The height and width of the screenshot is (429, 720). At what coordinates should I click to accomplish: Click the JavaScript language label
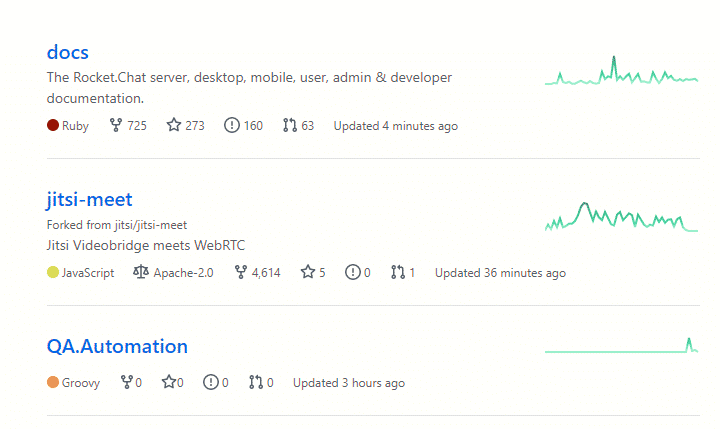[88, 273]
